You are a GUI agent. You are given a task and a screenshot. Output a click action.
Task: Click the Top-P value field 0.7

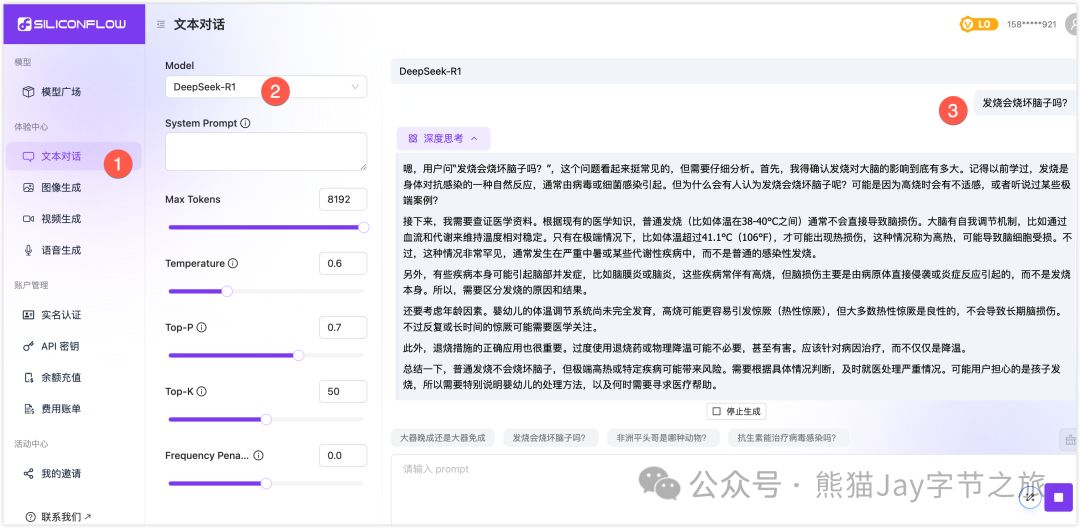(x=343, y=328)
